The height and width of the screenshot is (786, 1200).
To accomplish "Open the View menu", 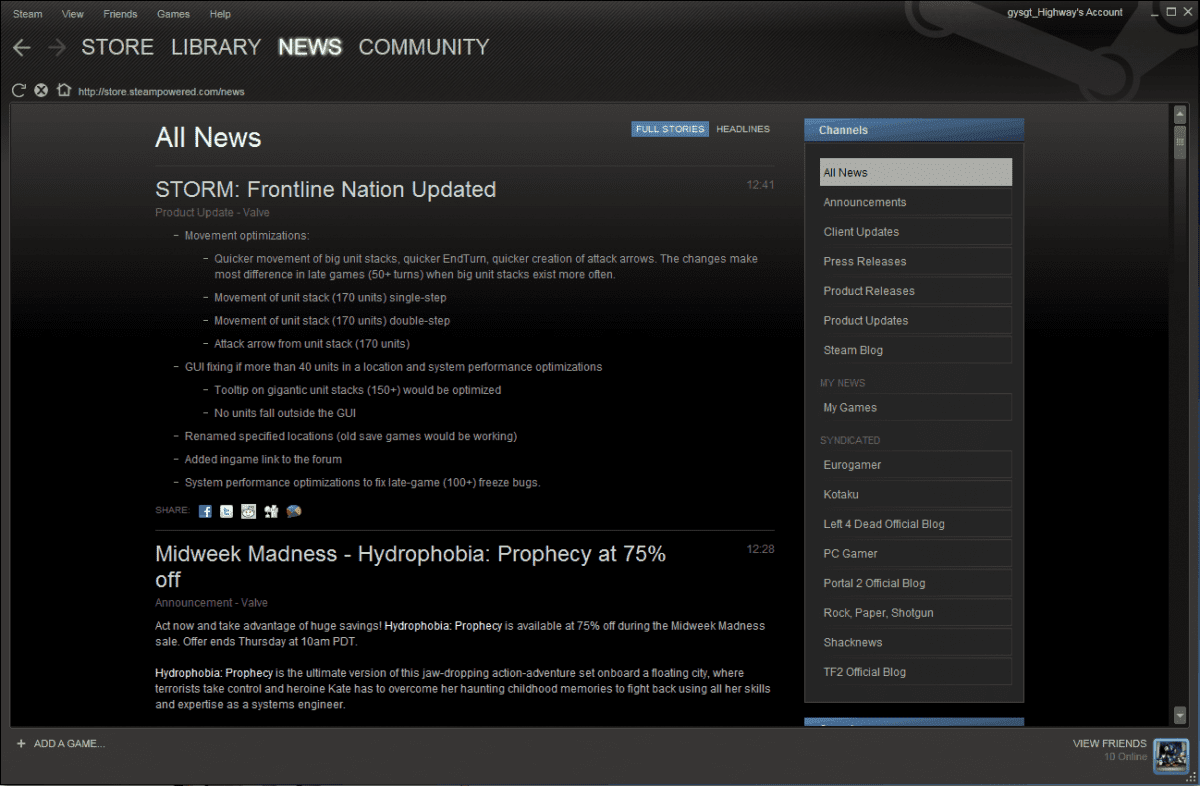I will pyautogui.click(x=72, y=13).
